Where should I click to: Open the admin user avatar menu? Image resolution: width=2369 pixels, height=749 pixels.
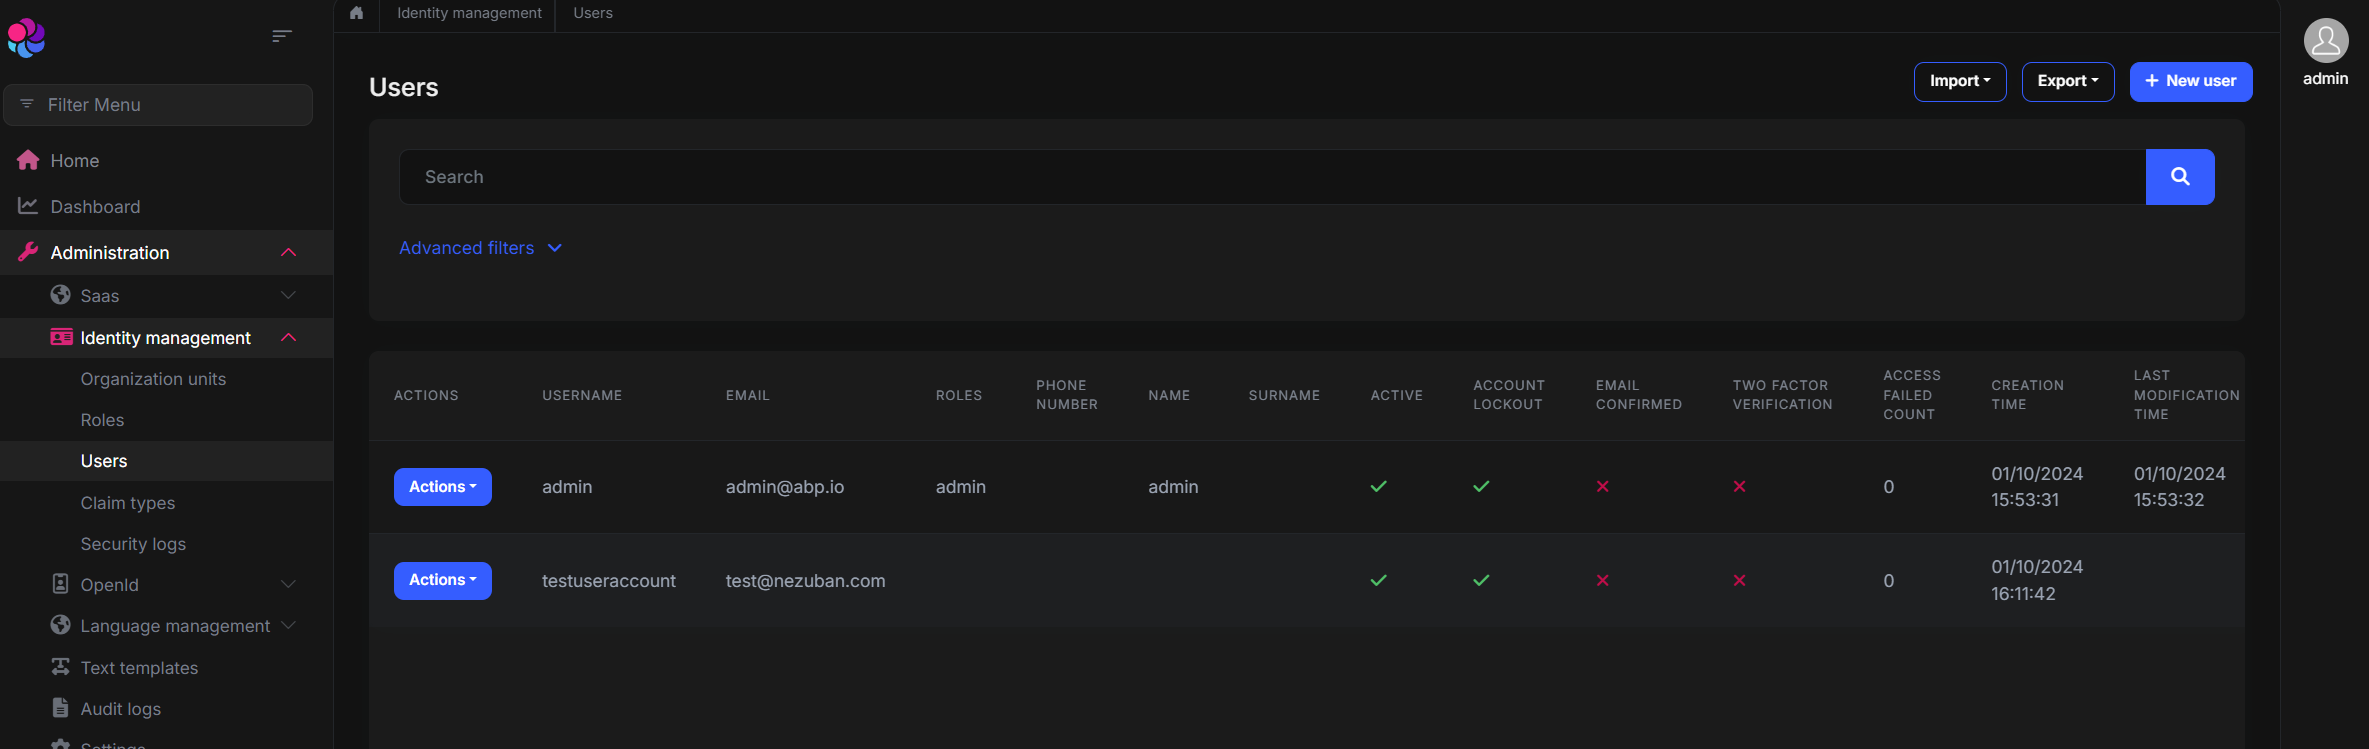coord(2325,42)
